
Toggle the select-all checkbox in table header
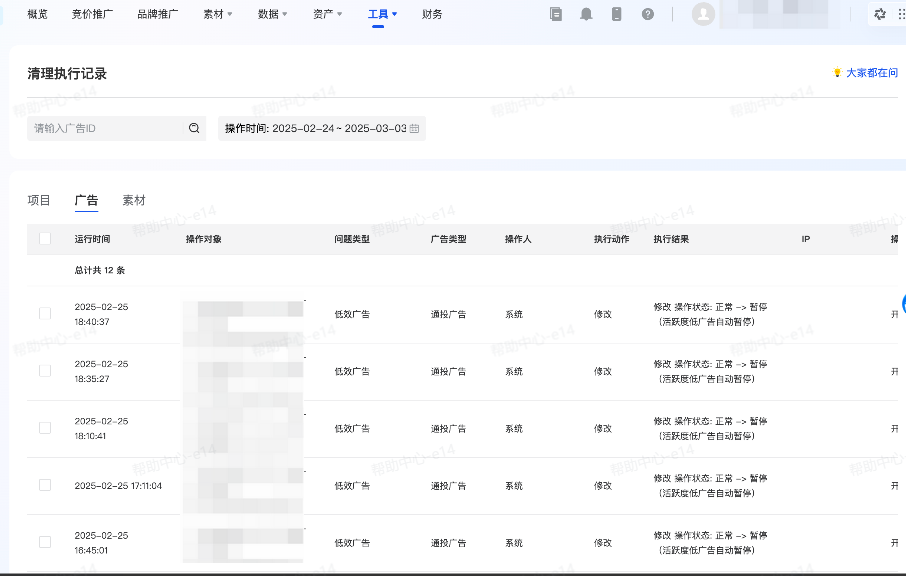44,239
